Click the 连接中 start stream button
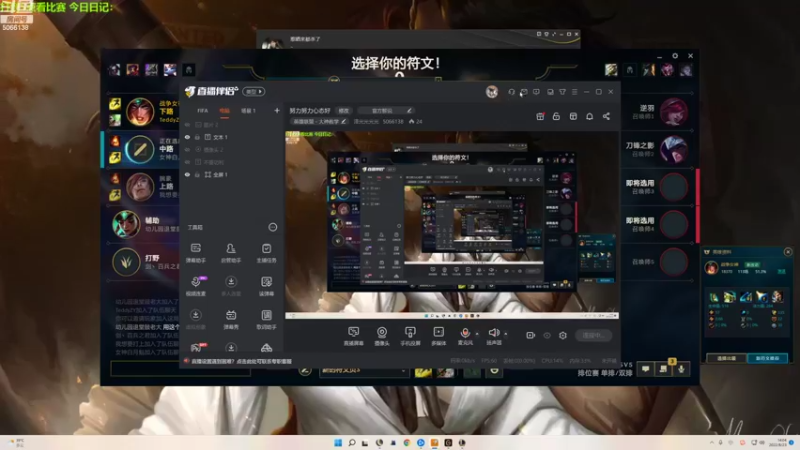Image resolution: width=800 pixels, height=450 pixels. click(x=593, y=335)
